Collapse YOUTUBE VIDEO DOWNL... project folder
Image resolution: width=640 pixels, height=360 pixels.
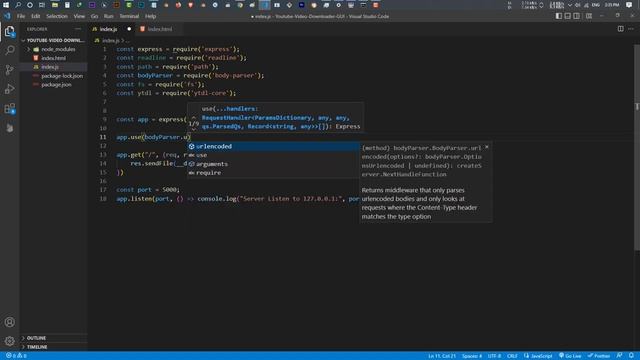(x=53, y=40)
